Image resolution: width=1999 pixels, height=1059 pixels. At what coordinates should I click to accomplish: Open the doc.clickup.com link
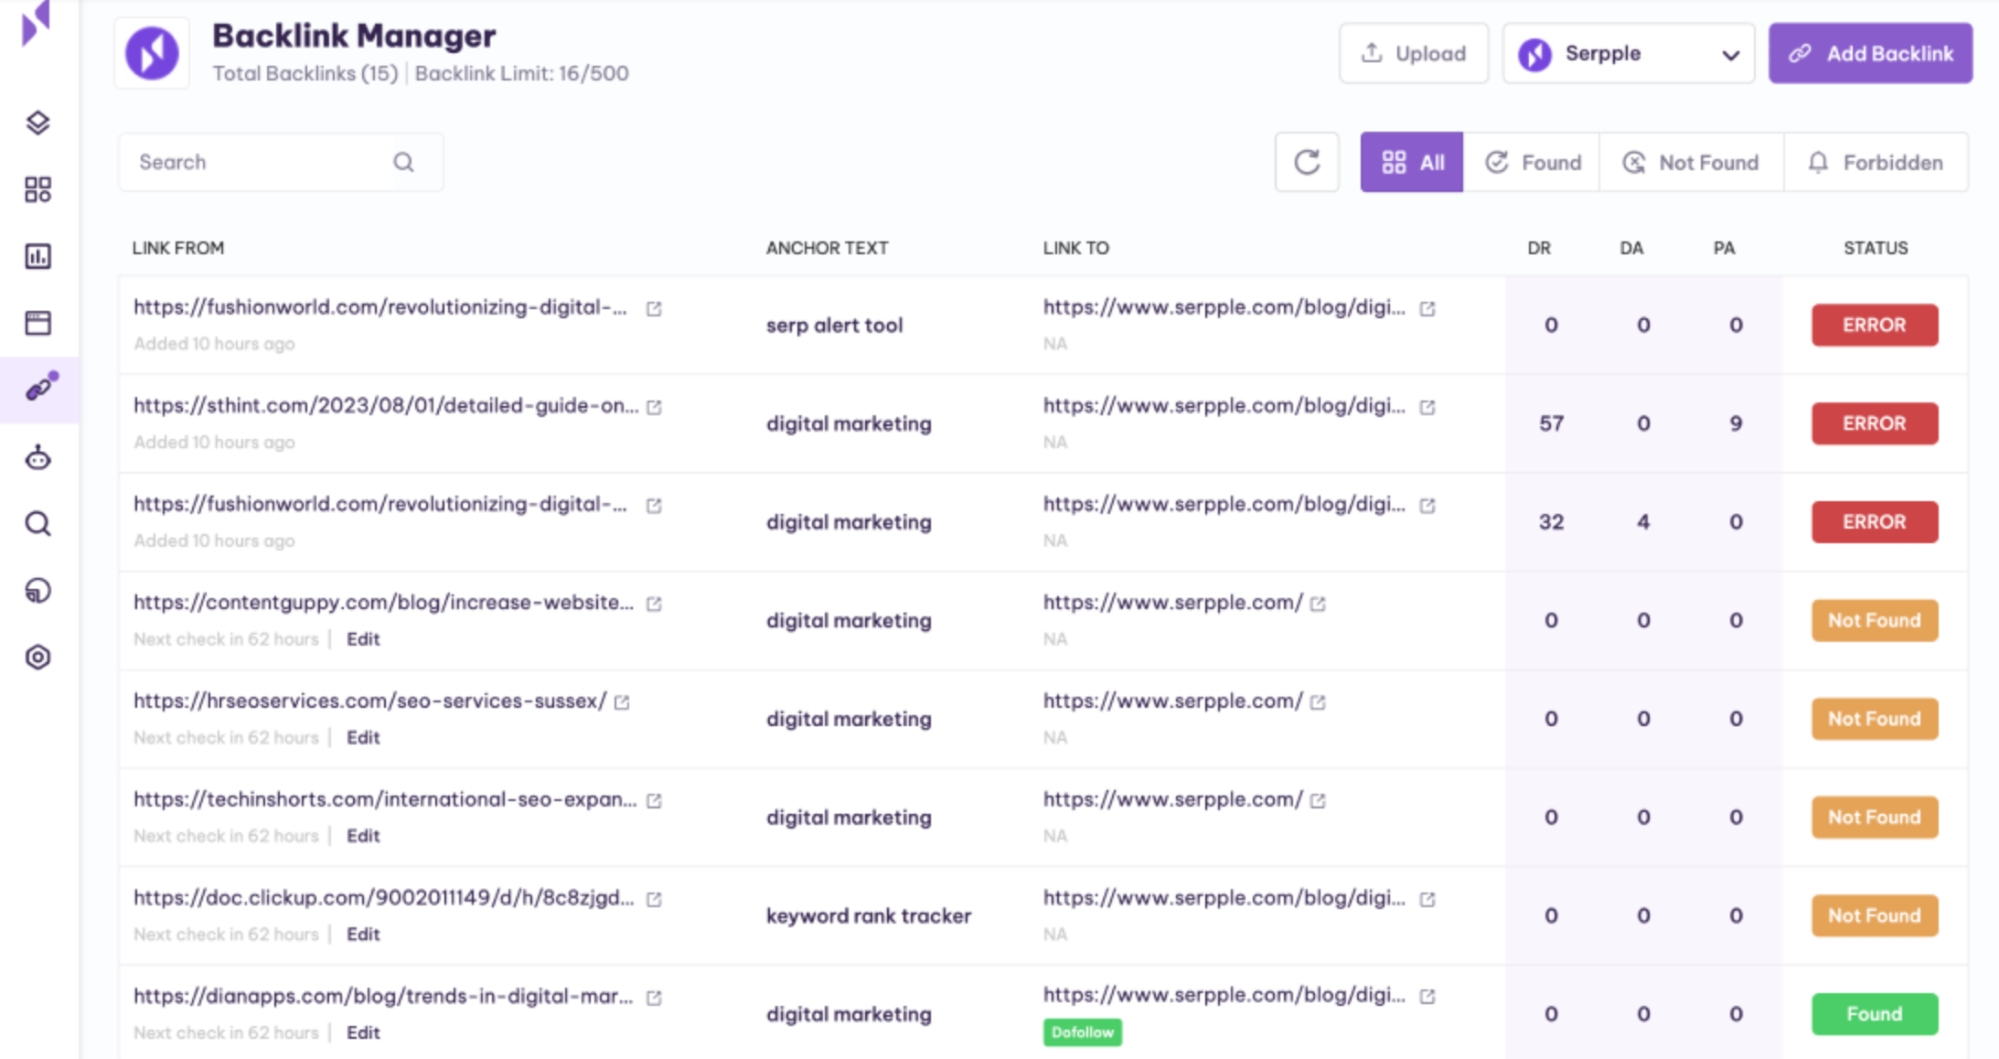[384, 898]
